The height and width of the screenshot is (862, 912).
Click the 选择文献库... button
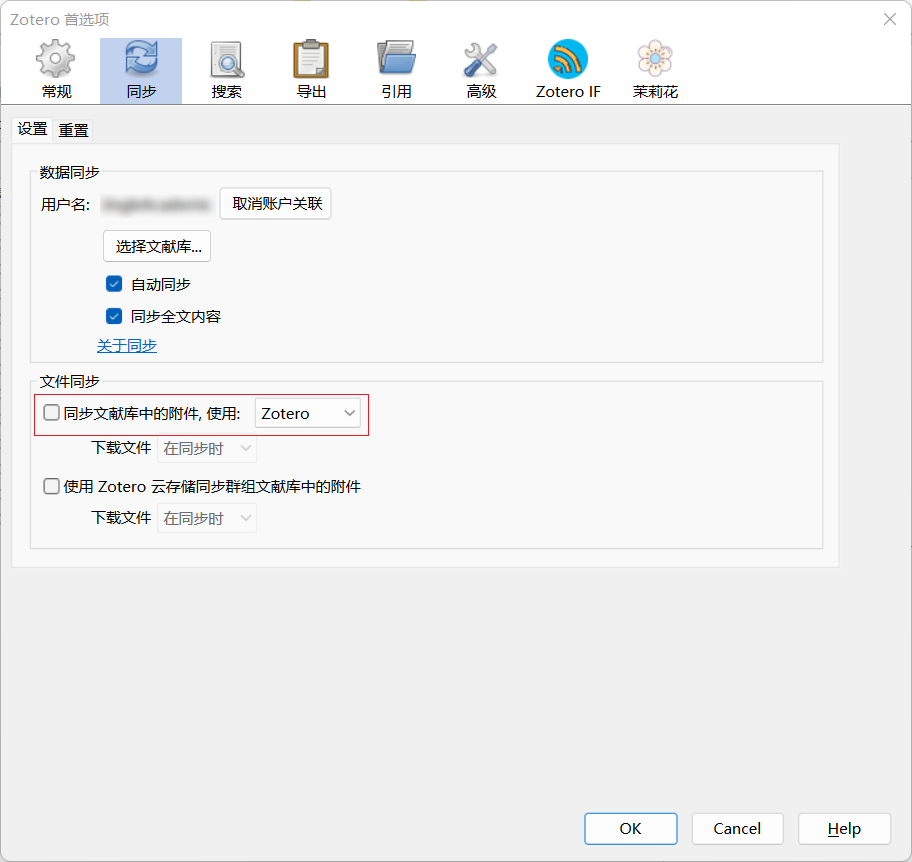[157, 247]
